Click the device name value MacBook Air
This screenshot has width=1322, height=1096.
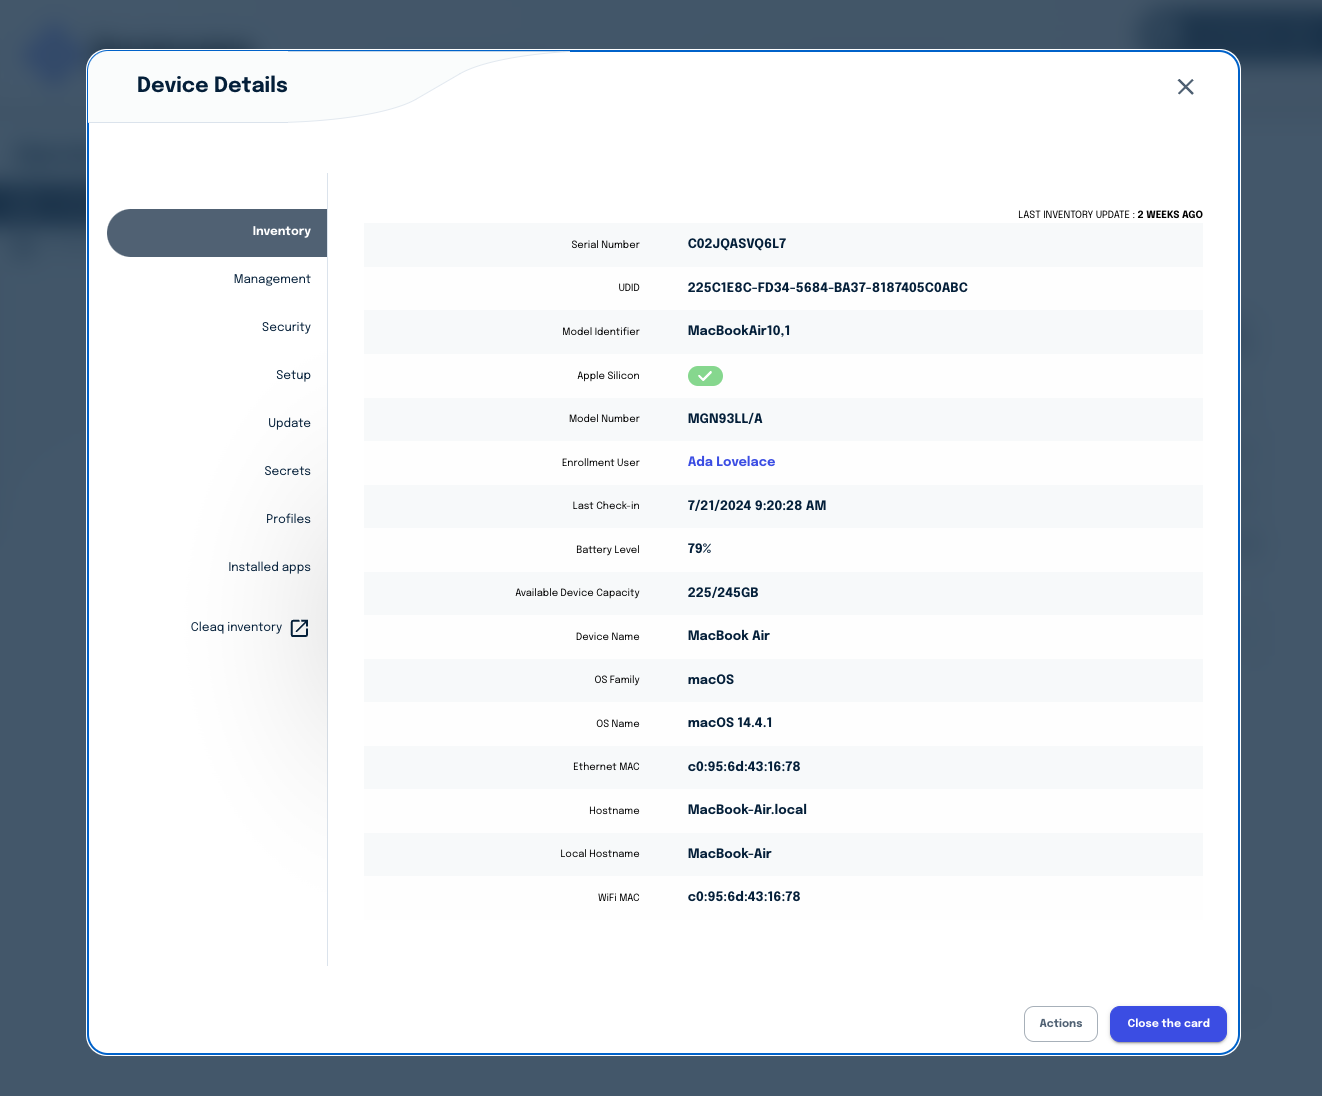pyautogui.click(x=728, y=636)
